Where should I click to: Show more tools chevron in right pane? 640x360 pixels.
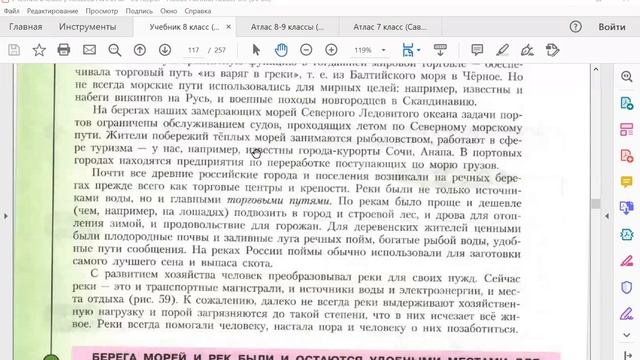(x=627, y=335)
